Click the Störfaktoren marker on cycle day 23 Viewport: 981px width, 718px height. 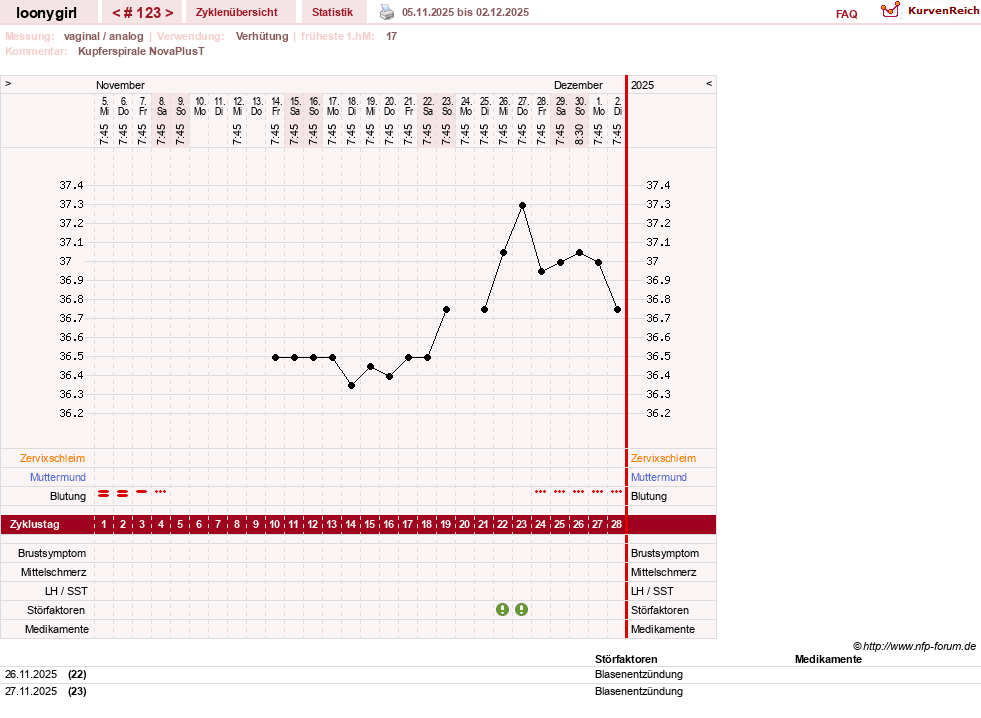(521, 610)
